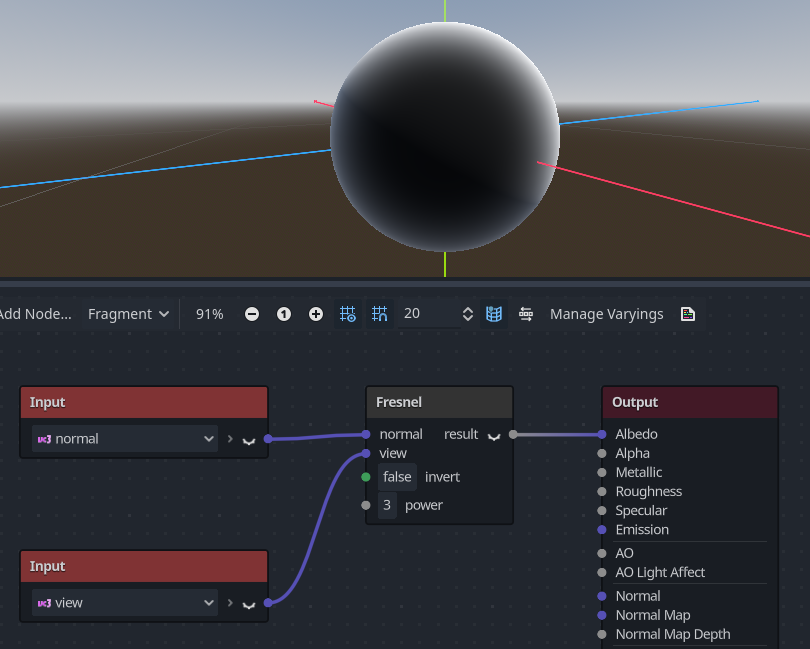Set the Fresnel invert value to true

pyautogui.click(x=397, y=477)
